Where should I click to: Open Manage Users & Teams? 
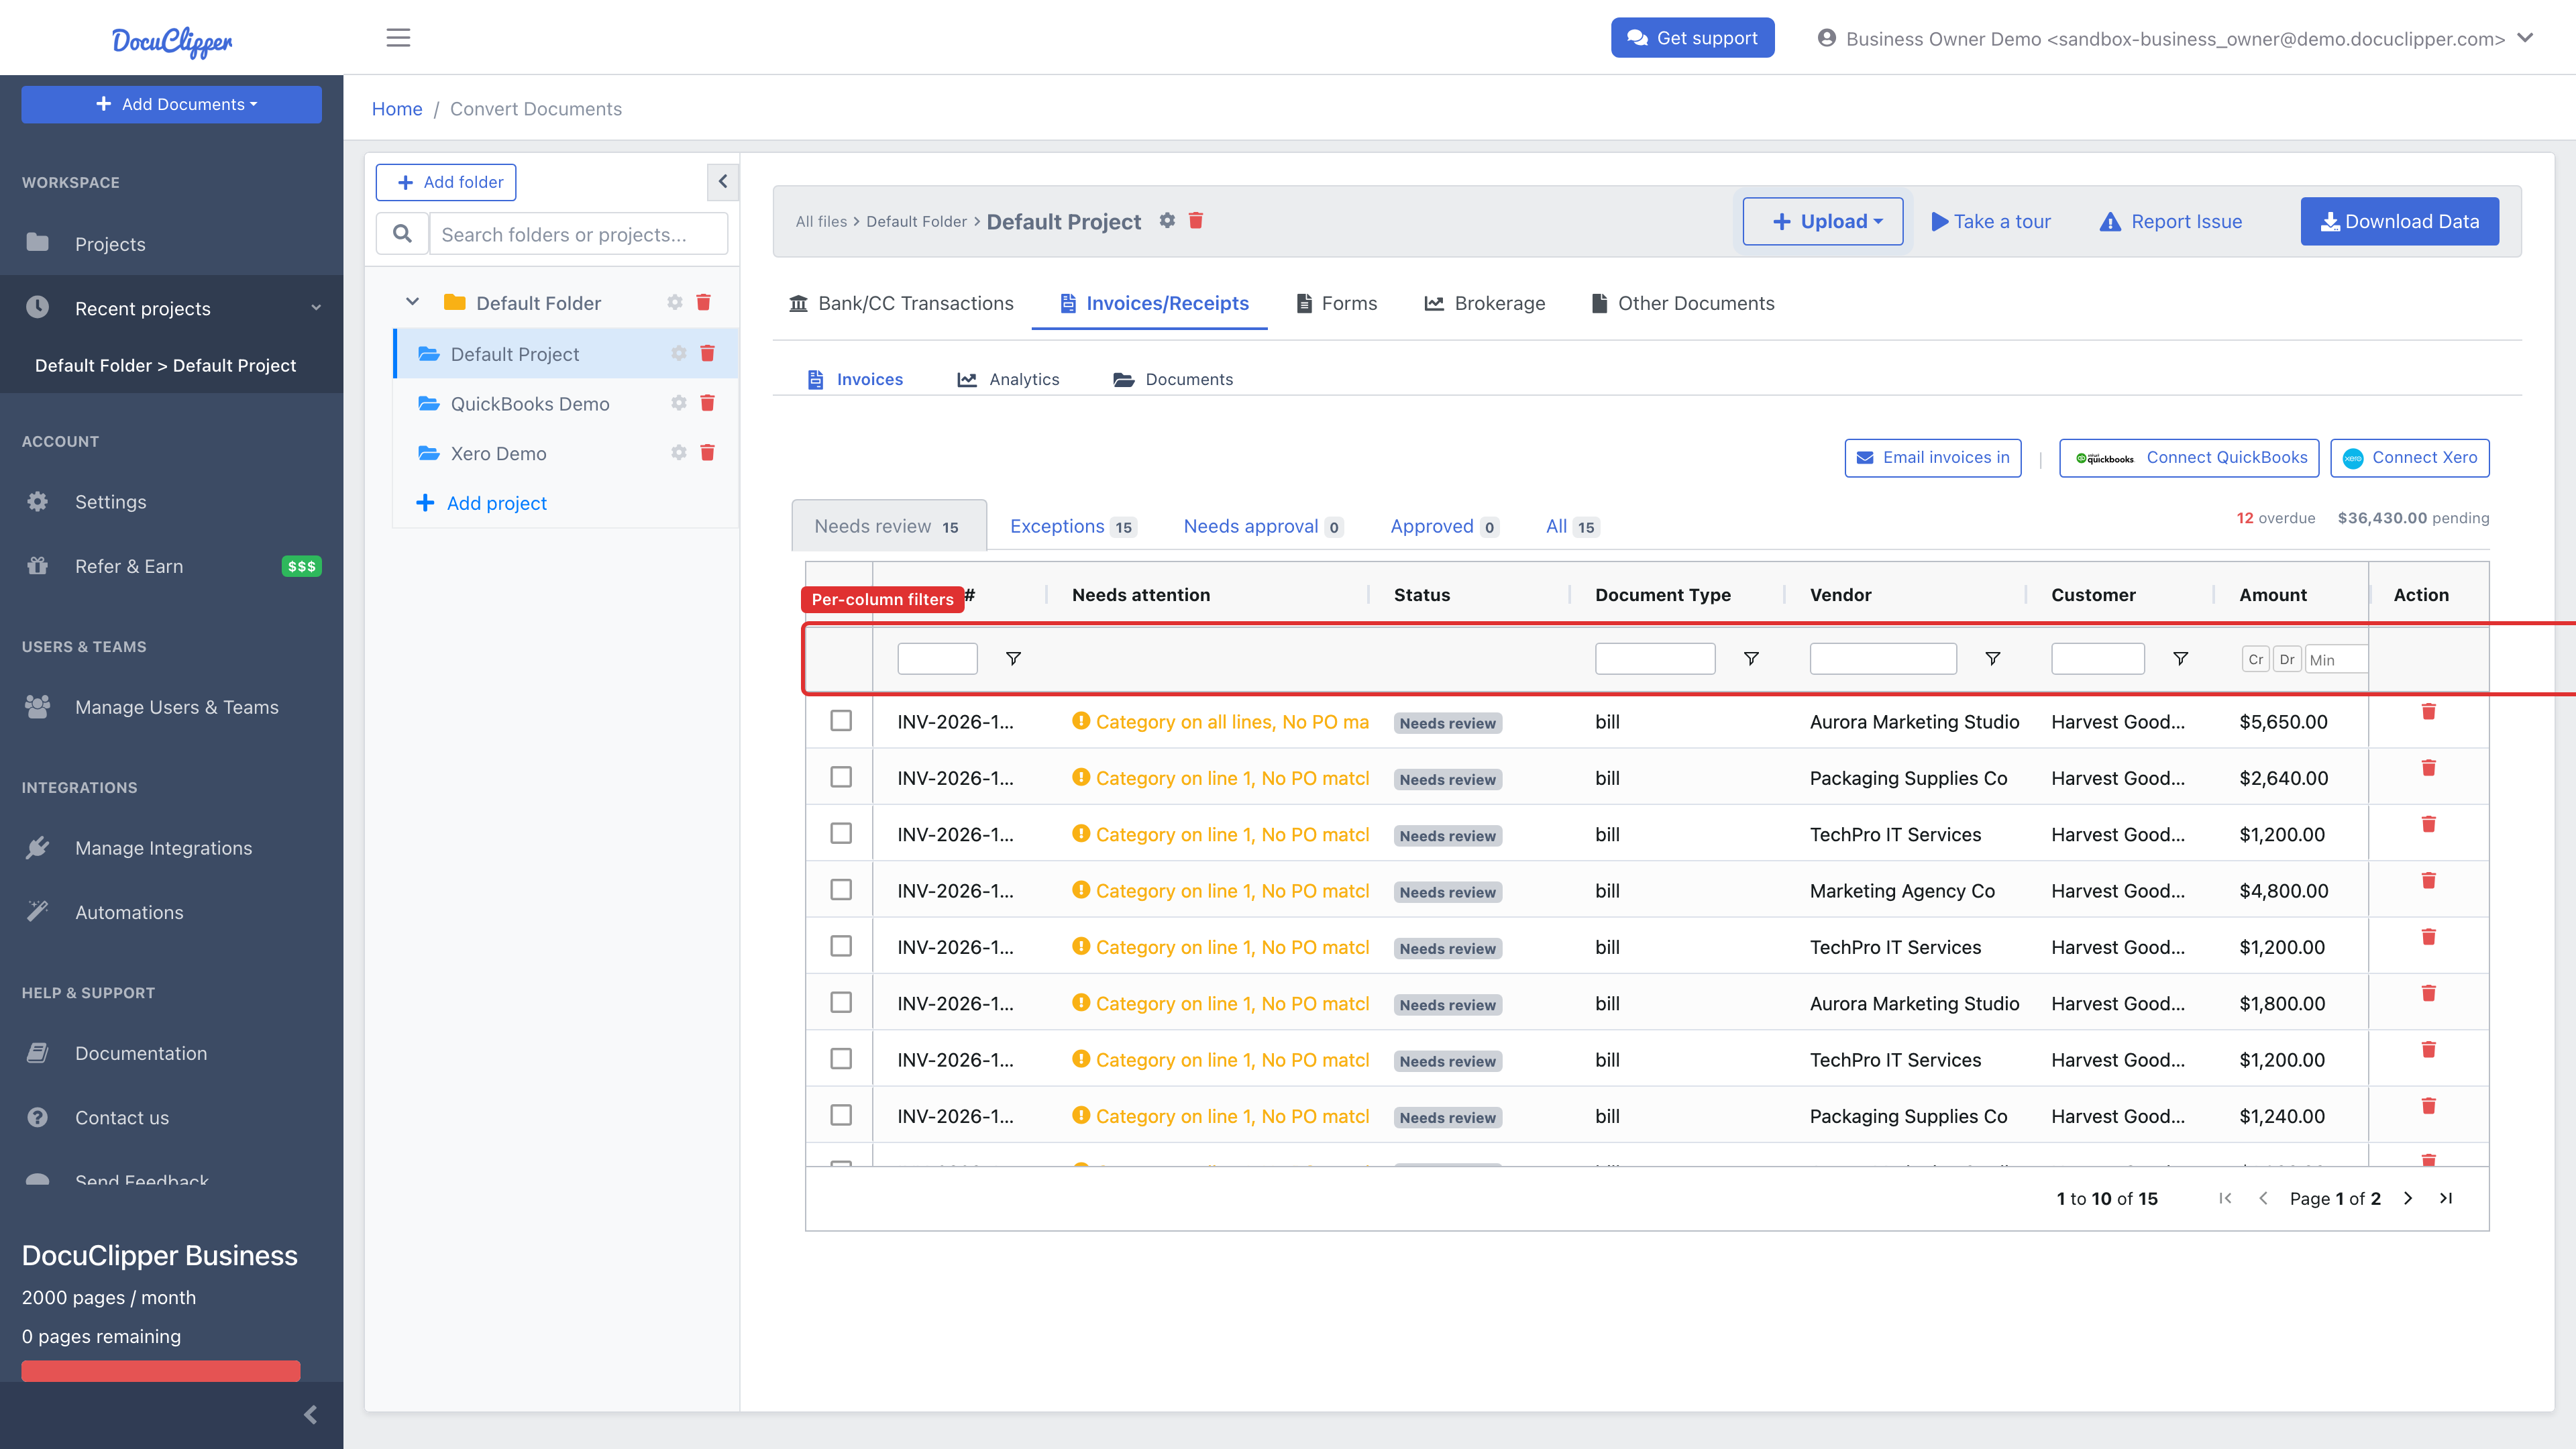pos(176,707)
